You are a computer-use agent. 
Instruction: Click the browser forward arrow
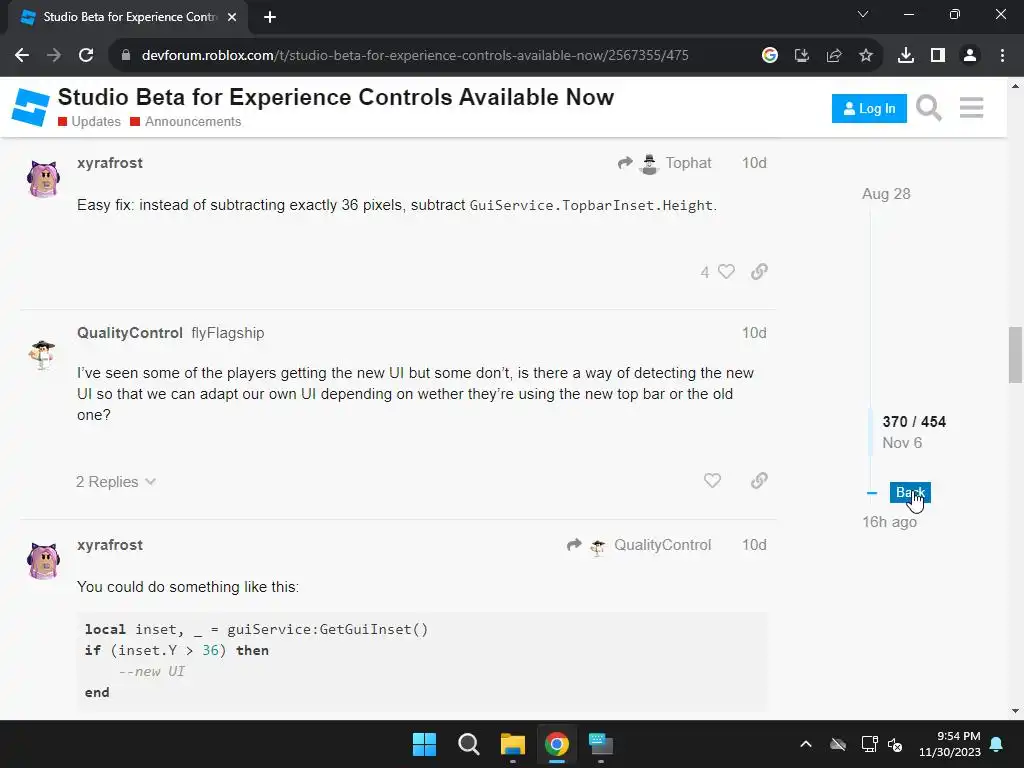[x=54, y=56]
